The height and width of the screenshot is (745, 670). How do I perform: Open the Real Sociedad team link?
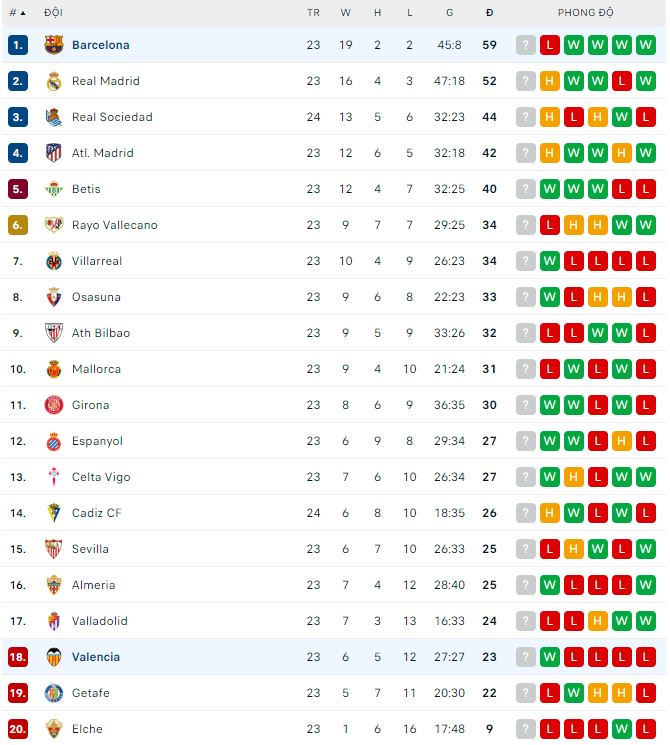point(112,117)
